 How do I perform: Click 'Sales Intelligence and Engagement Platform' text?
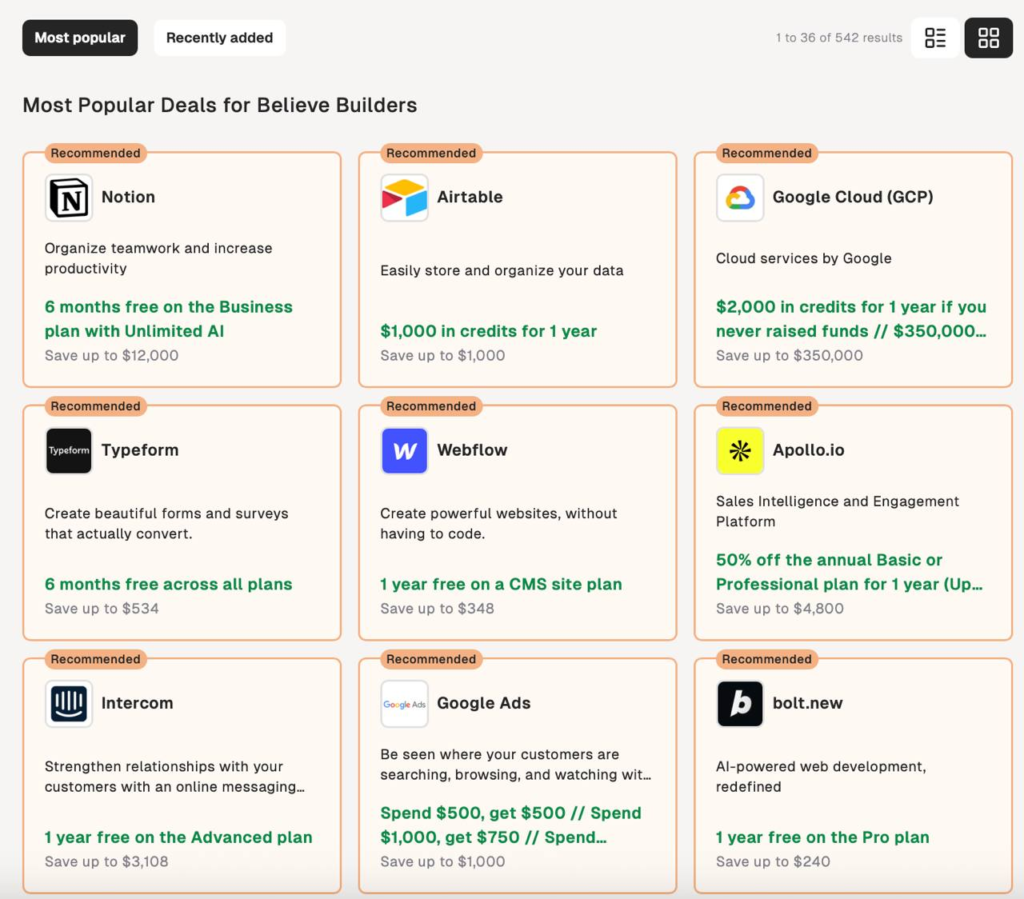[x=837, y=511]
